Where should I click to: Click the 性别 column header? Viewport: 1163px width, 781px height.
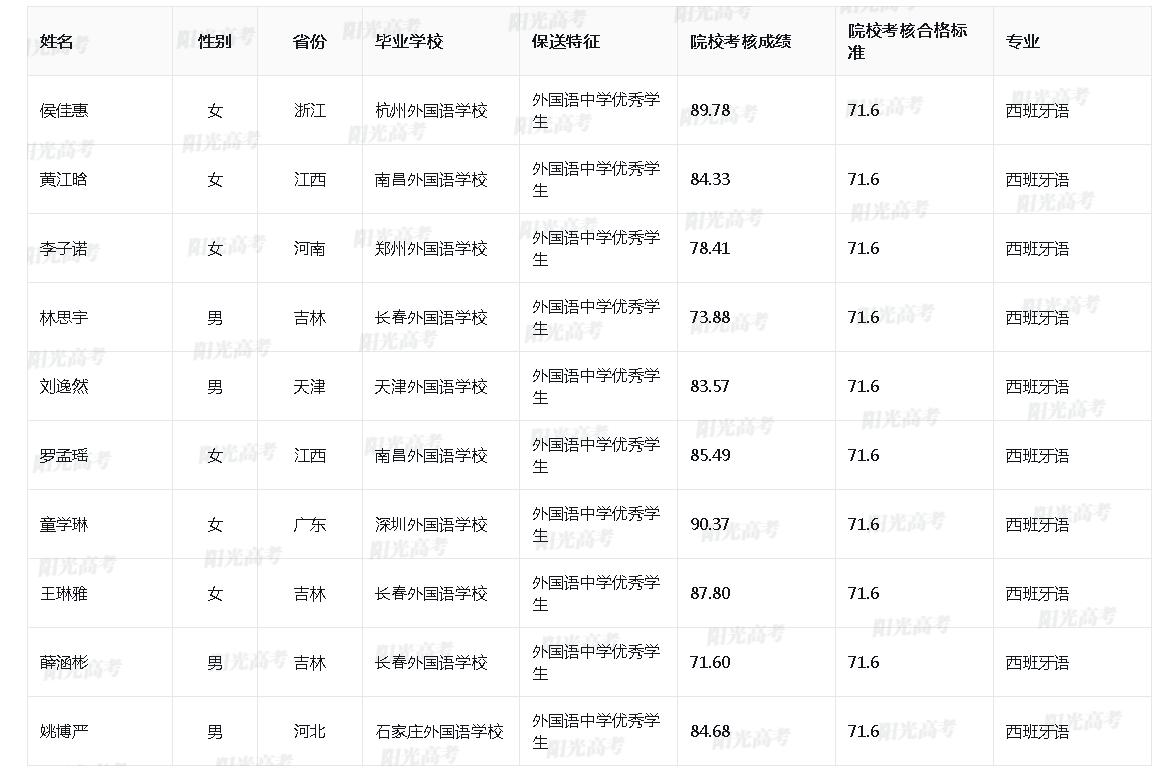pos(215,42)
